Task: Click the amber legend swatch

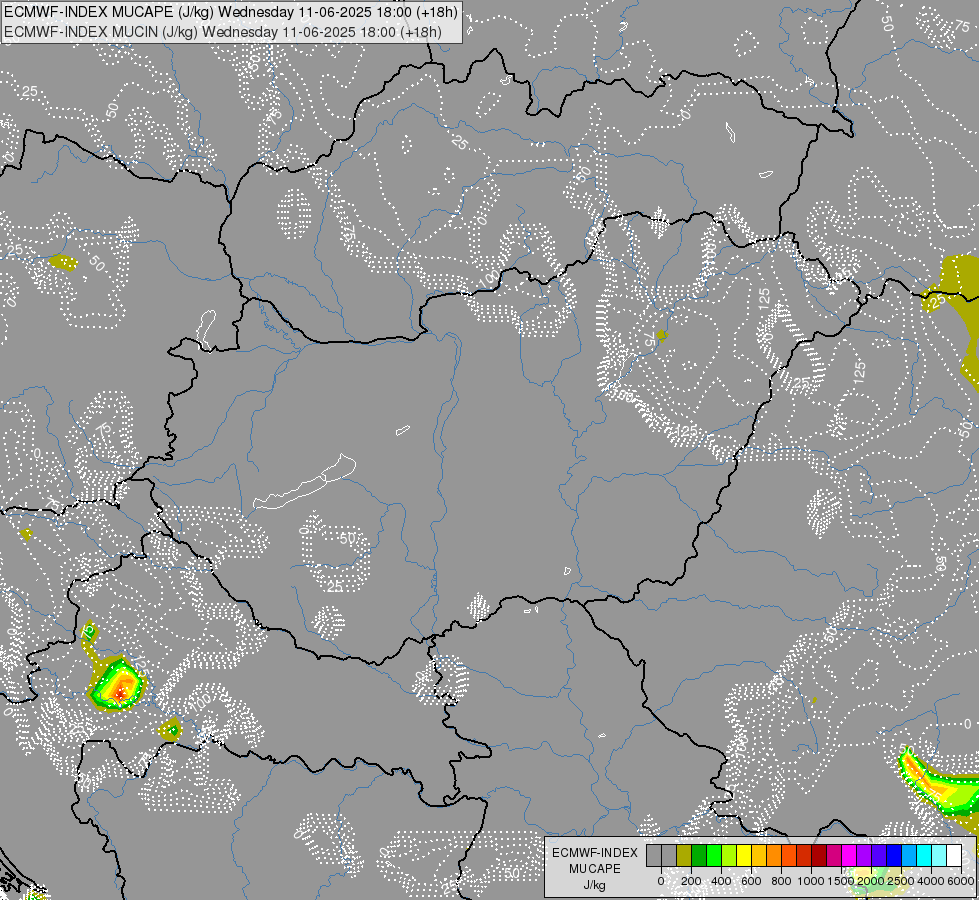Action: click(759, 856)
